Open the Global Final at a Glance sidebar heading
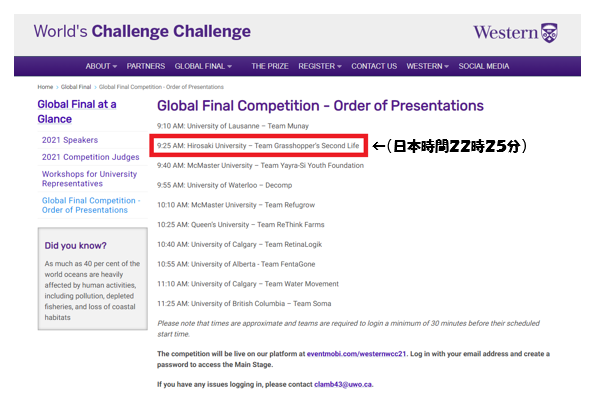602x405 pixels. pos(77,112)
